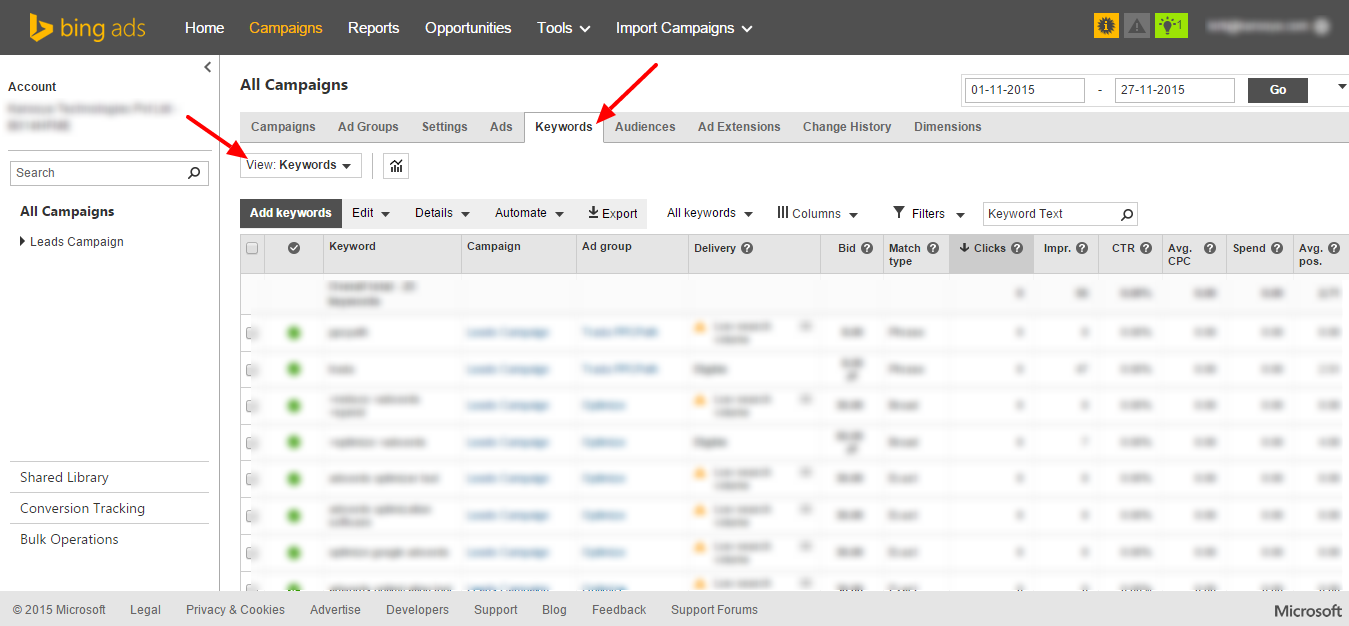Click the Clicks column help icon
The width and height of the screenshot is (1349, 626).
1017,248
